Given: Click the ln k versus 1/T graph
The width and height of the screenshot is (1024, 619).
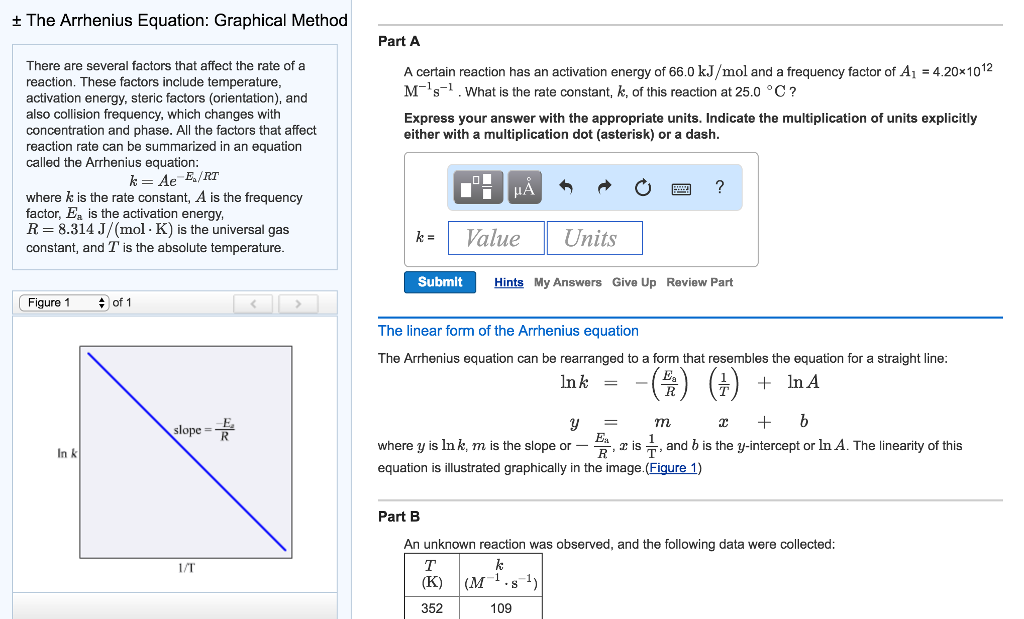Looking at the screenshot, I should (186, 452).
